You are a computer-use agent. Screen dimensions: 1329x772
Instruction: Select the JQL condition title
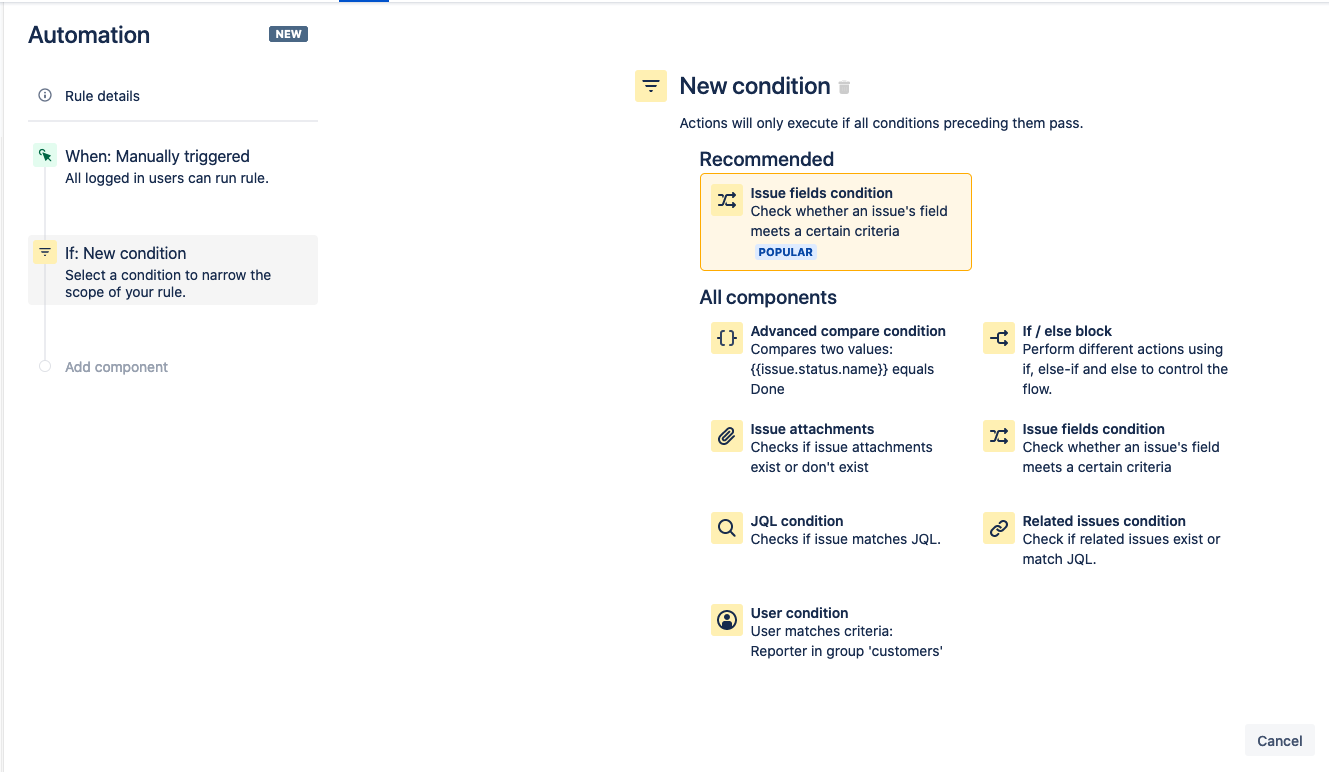pyautogui.click(x=797, y=521)
